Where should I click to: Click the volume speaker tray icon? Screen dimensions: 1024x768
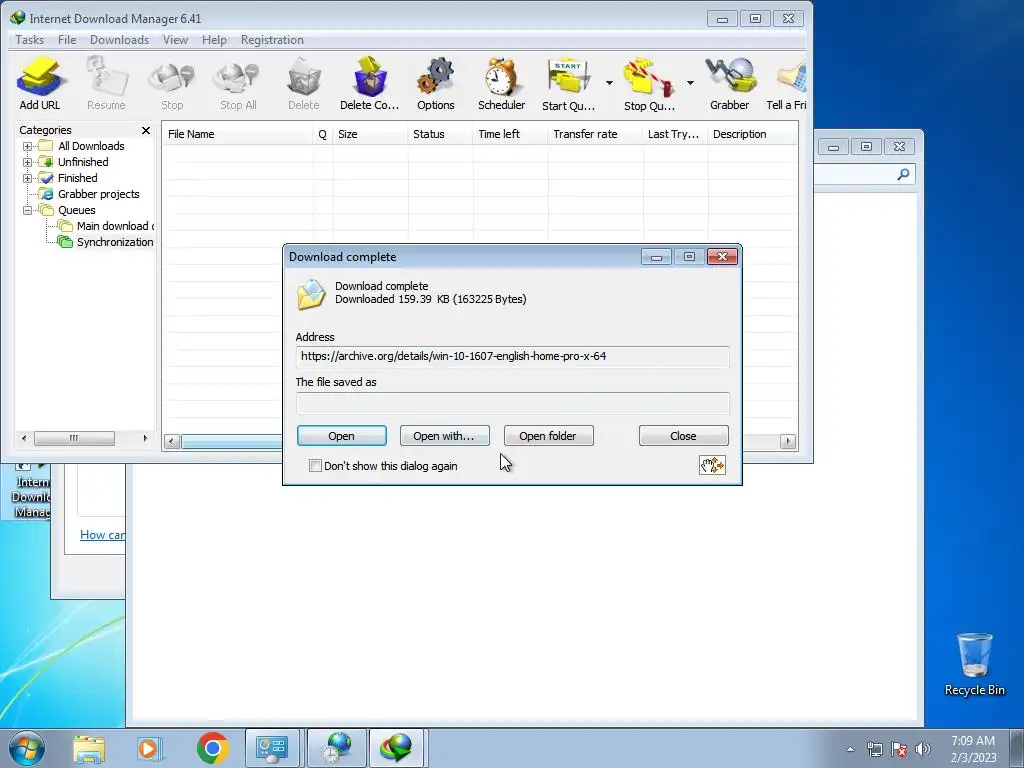click(x=923, y=749)
